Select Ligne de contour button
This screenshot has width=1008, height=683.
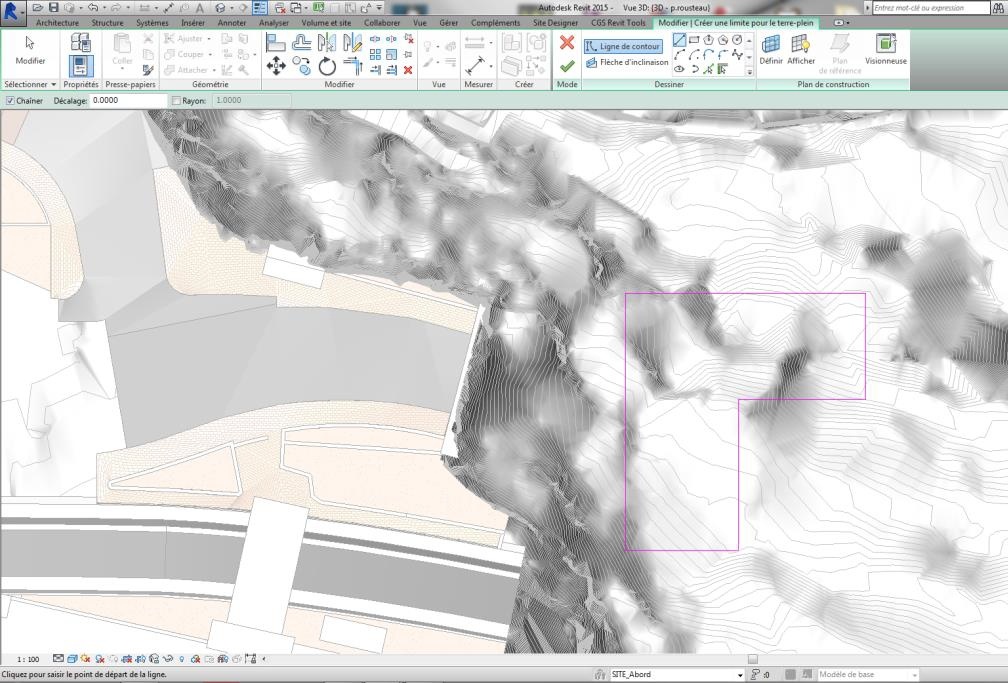[x=623, y=46]
